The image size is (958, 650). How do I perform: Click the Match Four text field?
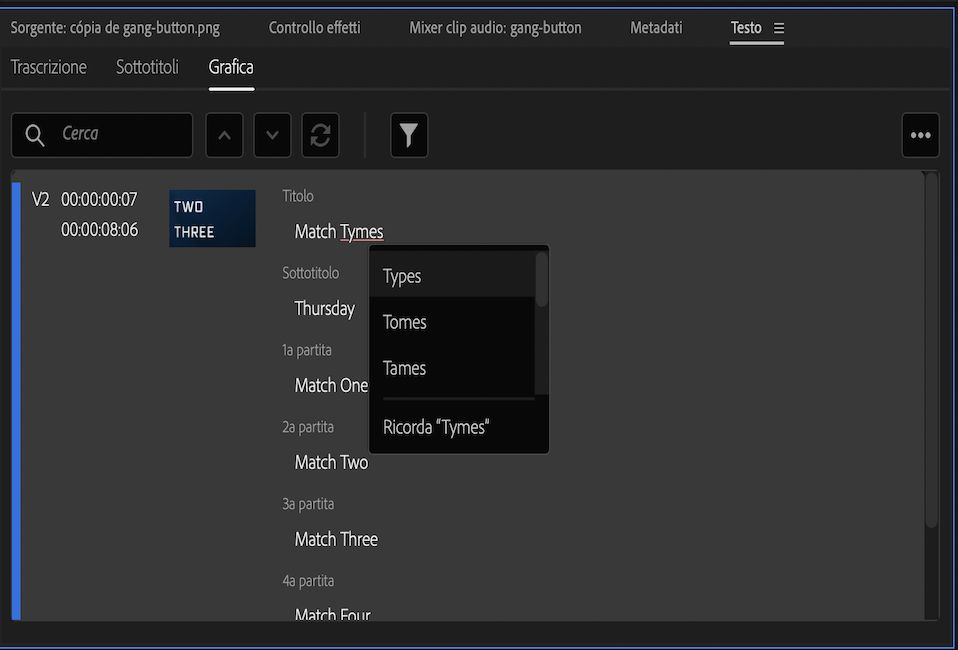click(x=332, y=614)
